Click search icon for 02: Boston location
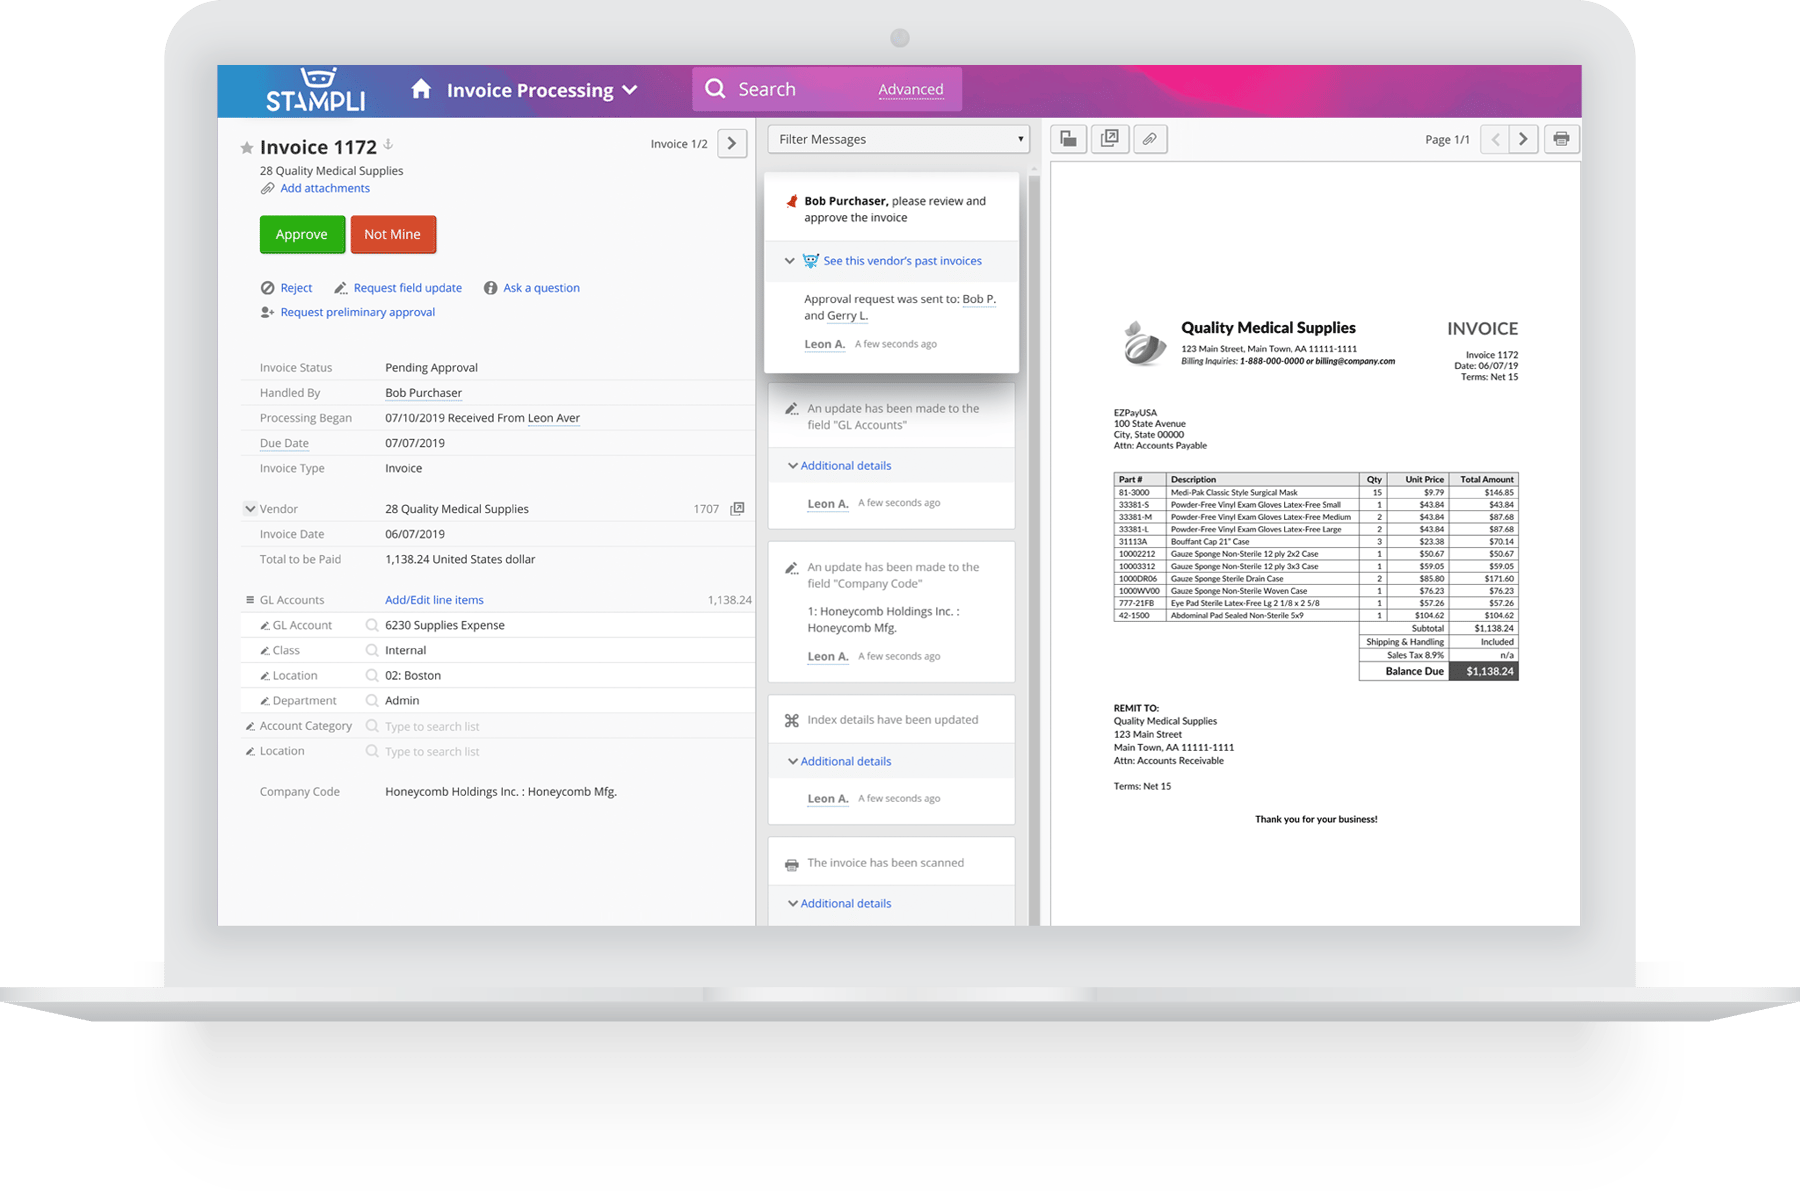 click(372, 675)
